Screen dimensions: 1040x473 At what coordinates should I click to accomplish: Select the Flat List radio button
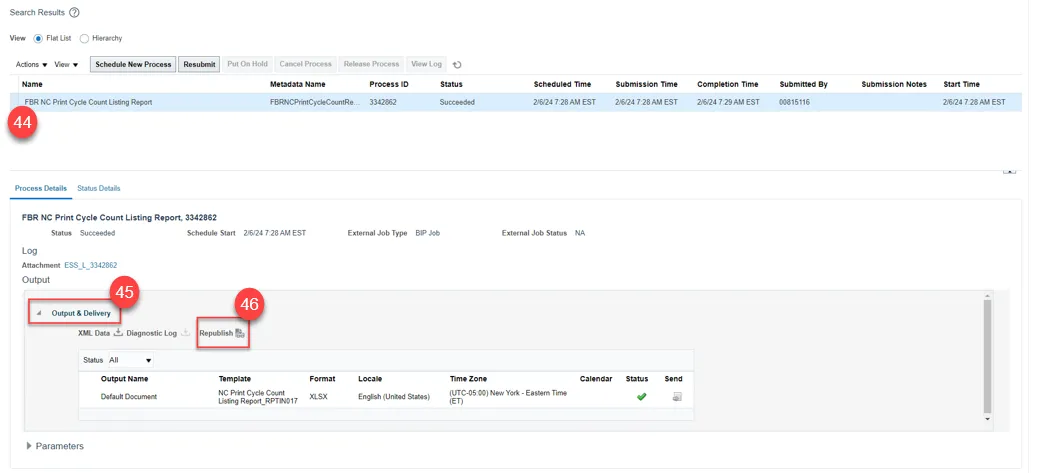pyautogui.click(x=39, y=38)
